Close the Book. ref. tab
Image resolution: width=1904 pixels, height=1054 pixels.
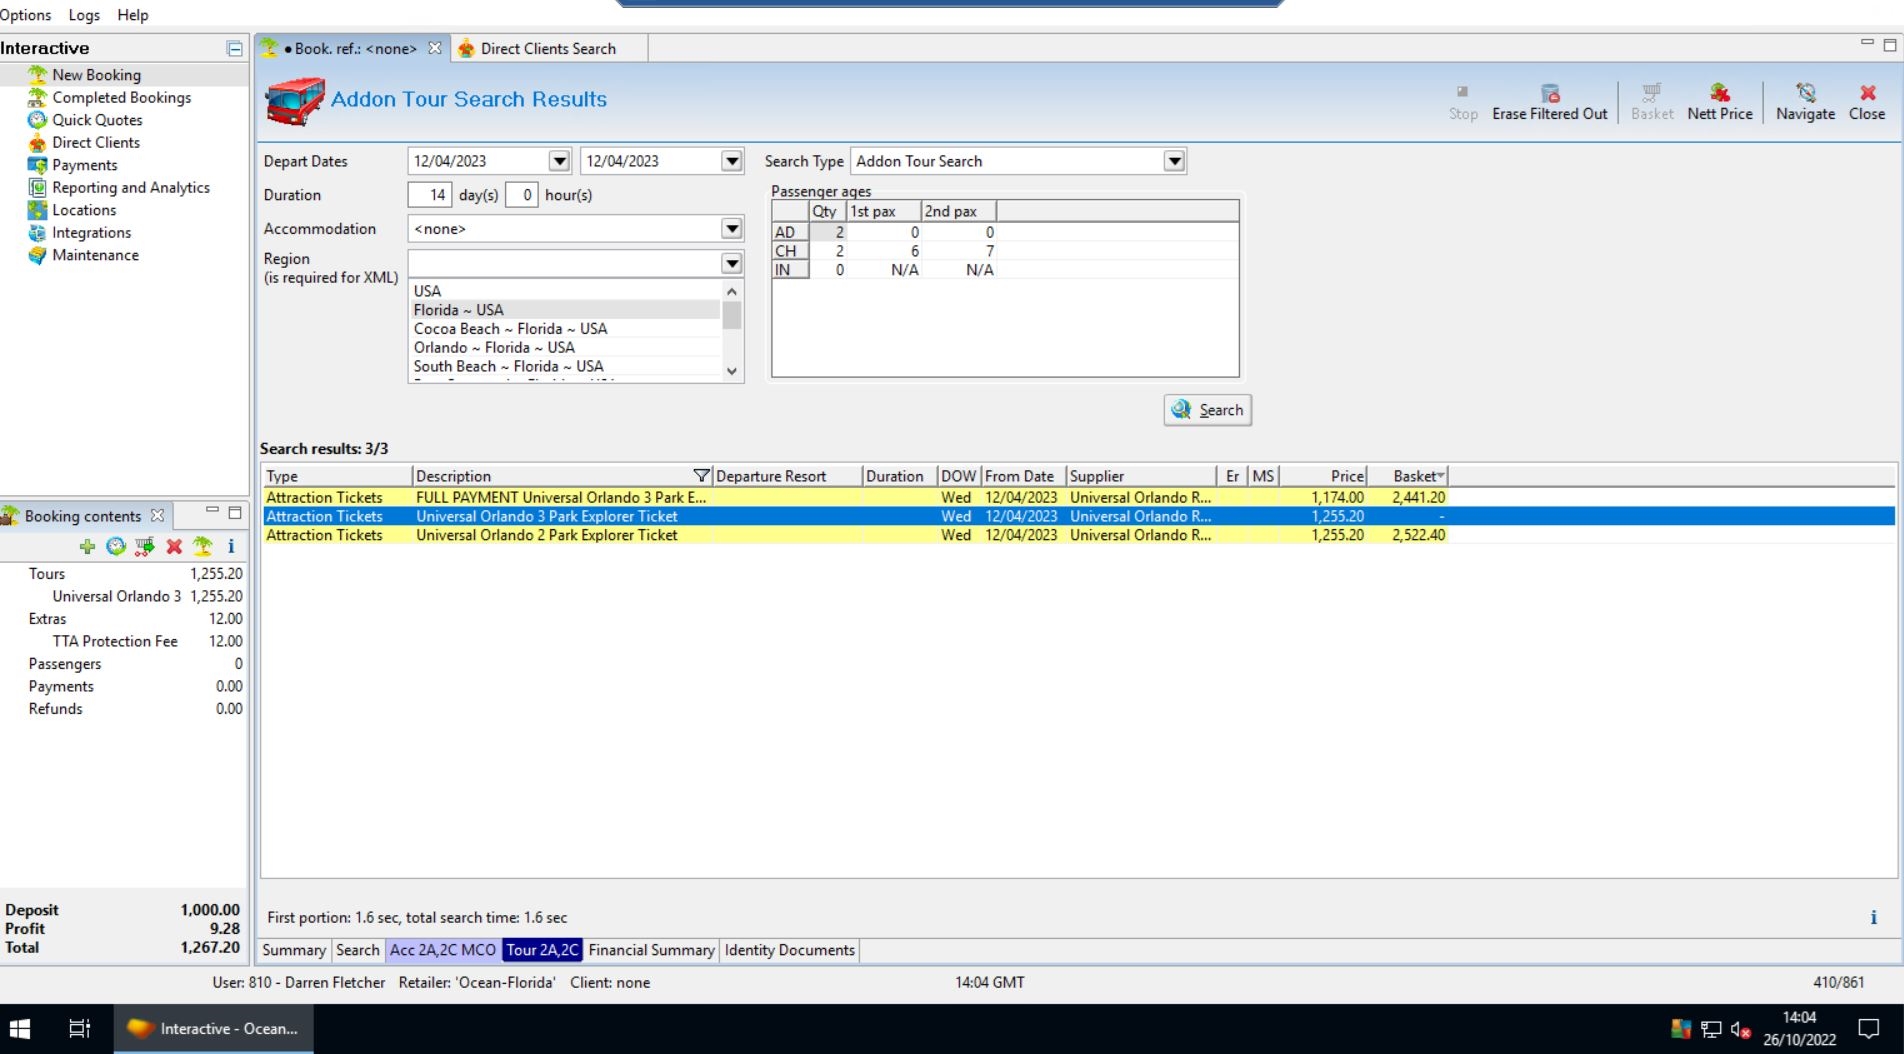tap(434, 48)
